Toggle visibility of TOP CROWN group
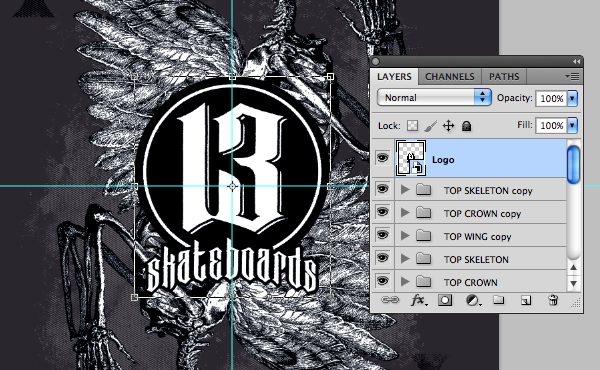 tap(382, 281)
